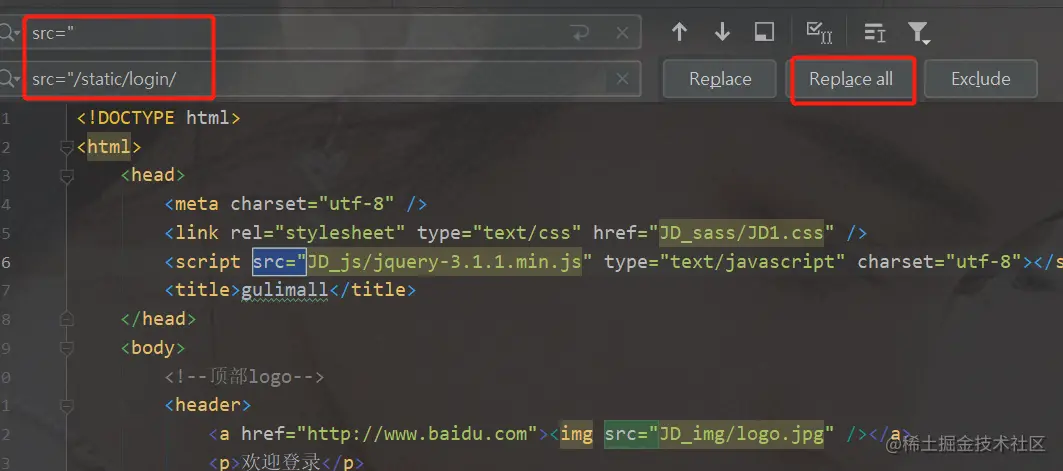Screen dimensions: 1063x471
Task: Jump to next occurrence with down arrow
Action: (722, 32)
